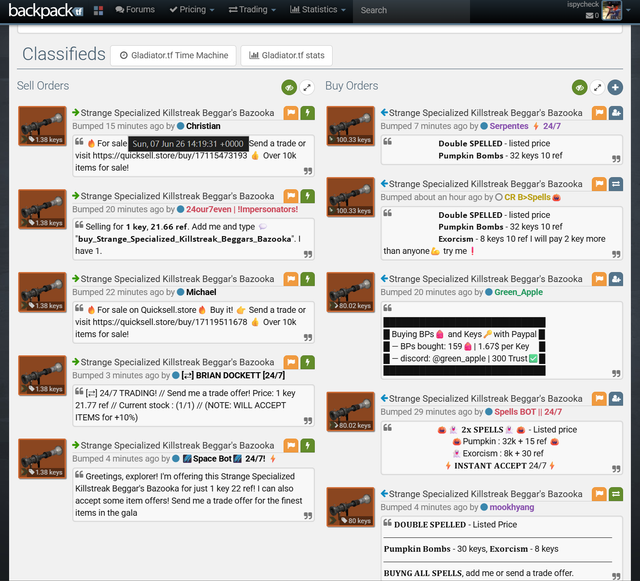Expand the Buy Orders list
640x581 pixels.
tap(598, 87)
